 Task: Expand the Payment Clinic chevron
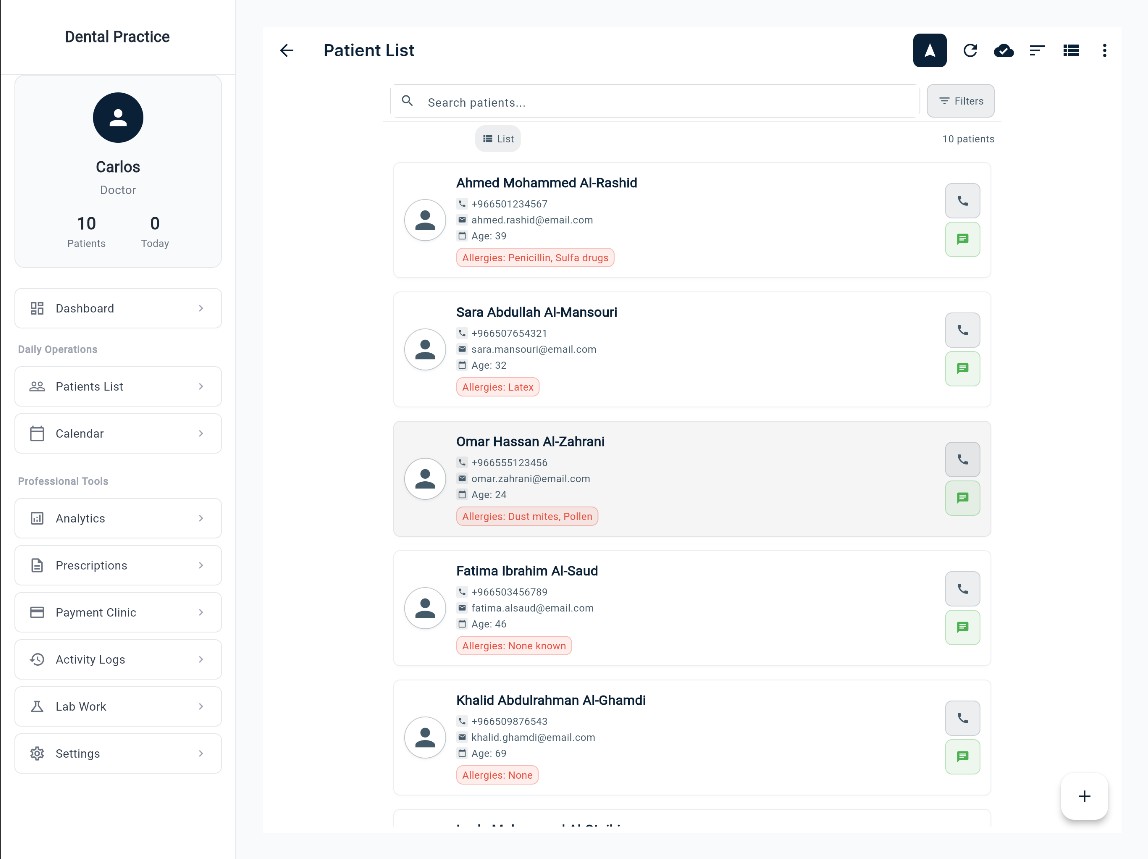pyautogui.click(x=201, y=612)
